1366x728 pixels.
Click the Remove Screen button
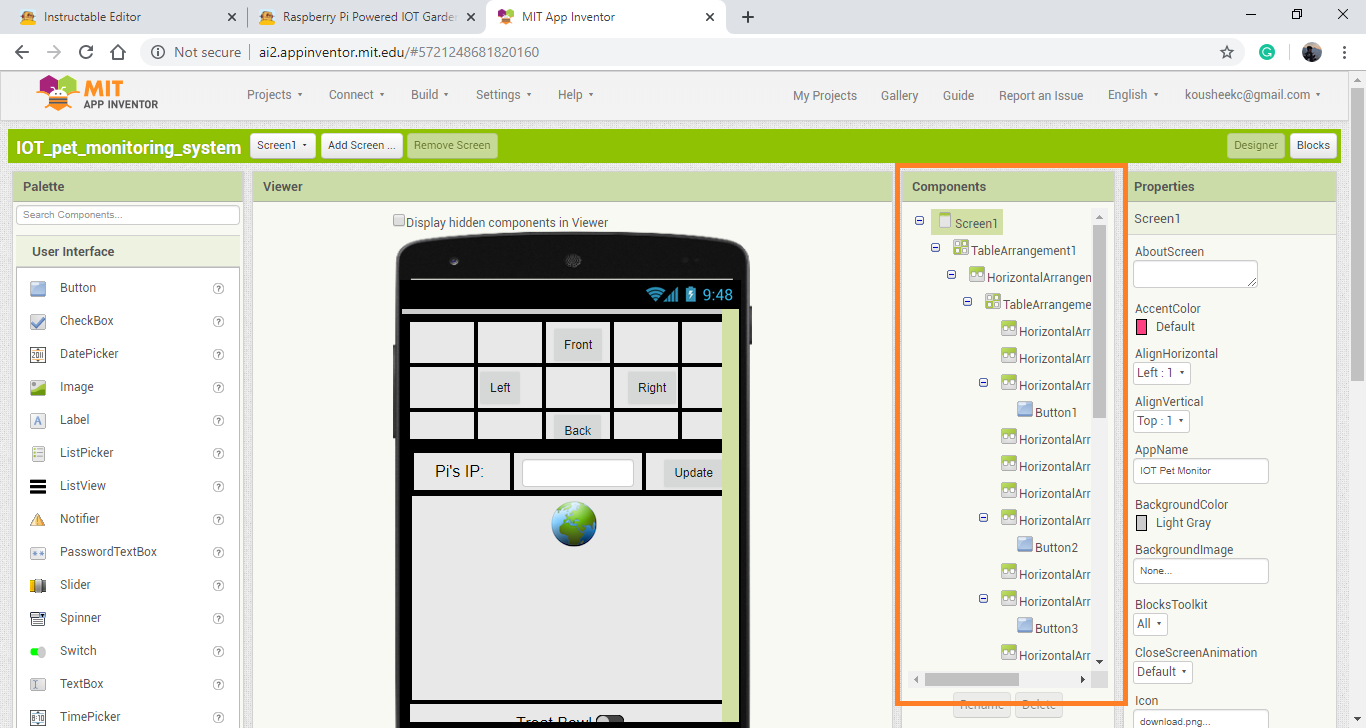pos(452,146)
